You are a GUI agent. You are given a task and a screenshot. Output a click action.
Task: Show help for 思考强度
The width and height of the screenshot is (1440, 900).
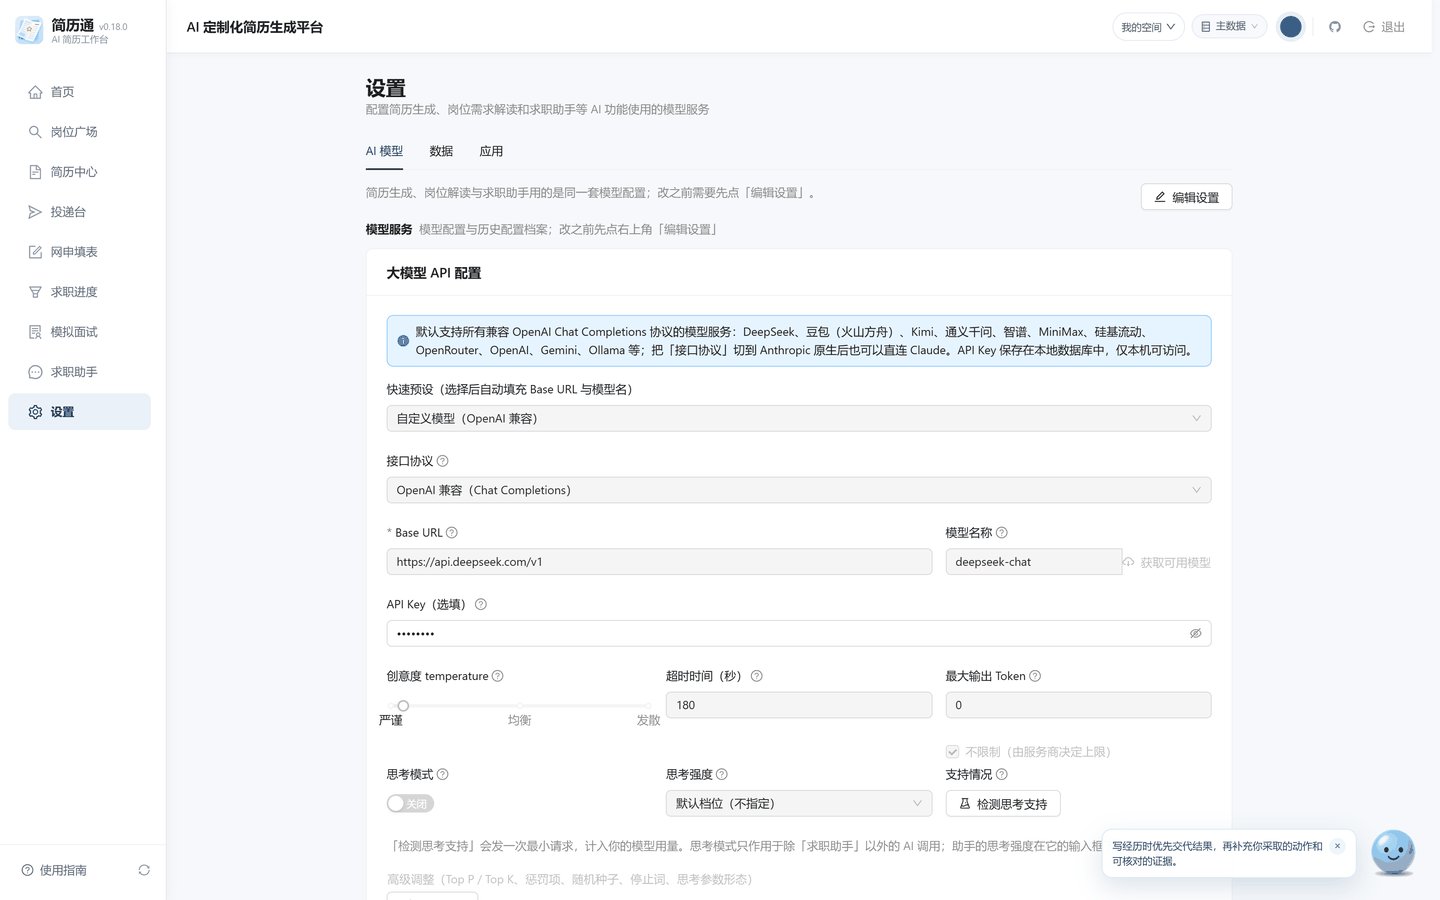tap(722, 775)
